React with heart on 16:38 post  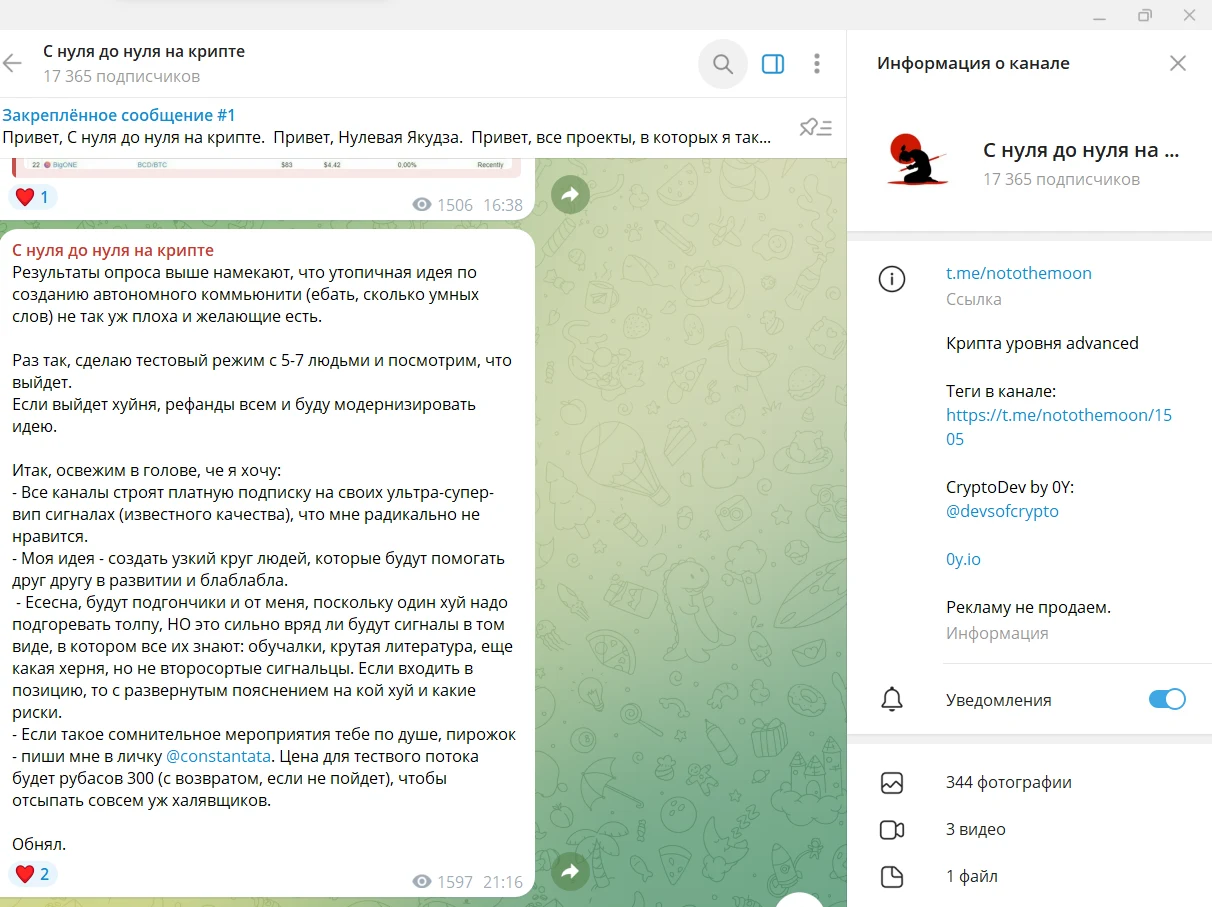click(33, 197)
